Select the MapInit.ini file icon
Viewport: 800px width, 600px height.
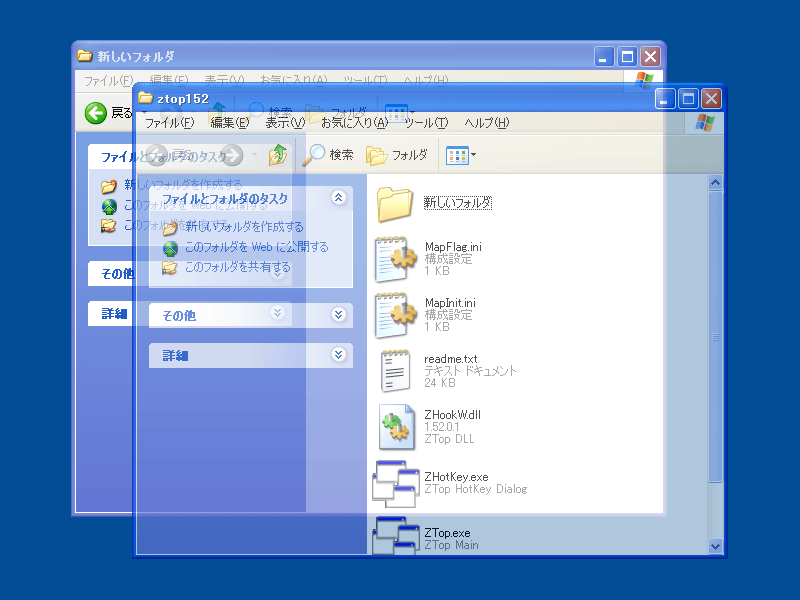(396, 315)
